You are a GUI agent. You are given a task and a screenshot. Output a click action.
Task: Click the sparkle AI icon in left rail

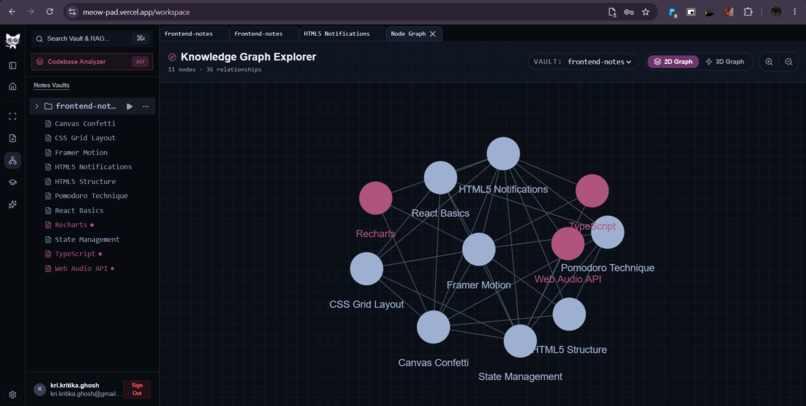[x=13, y=205]
